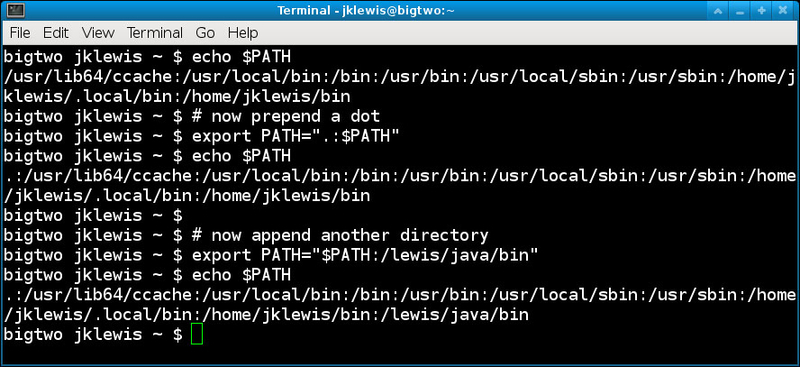
Task: Maximize the Terminal window with plus button
Action: tap(762, 10)
